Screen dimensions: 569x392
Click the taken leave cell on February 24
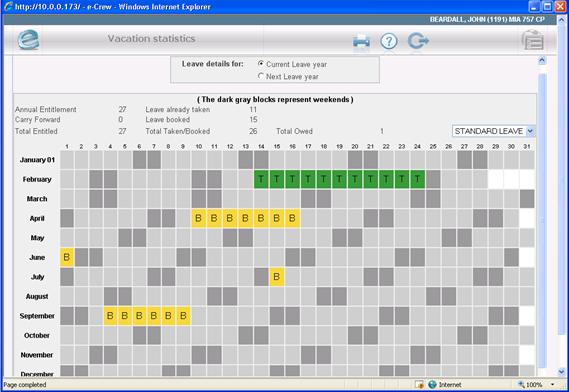click(x=417, y=179)
